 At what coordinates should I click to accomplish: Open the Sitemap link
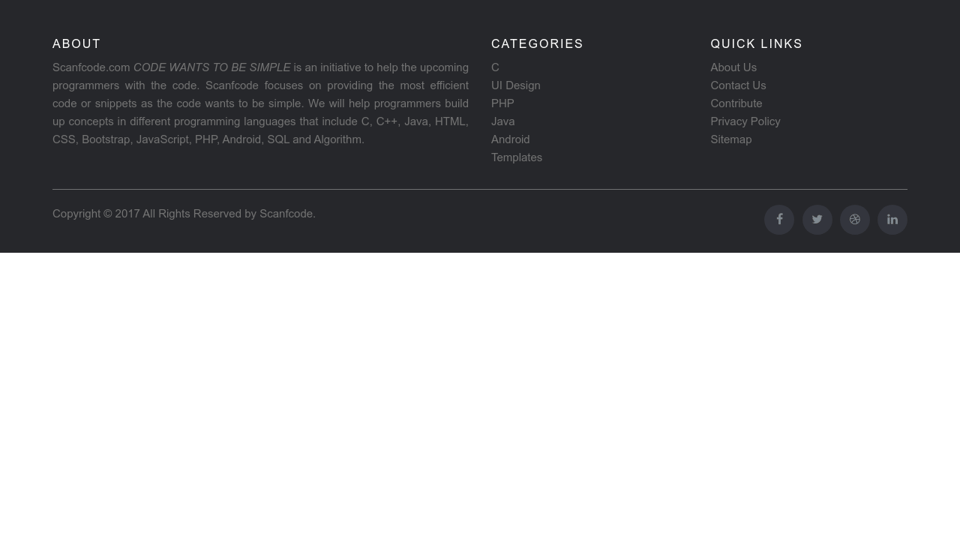(731, 140)
